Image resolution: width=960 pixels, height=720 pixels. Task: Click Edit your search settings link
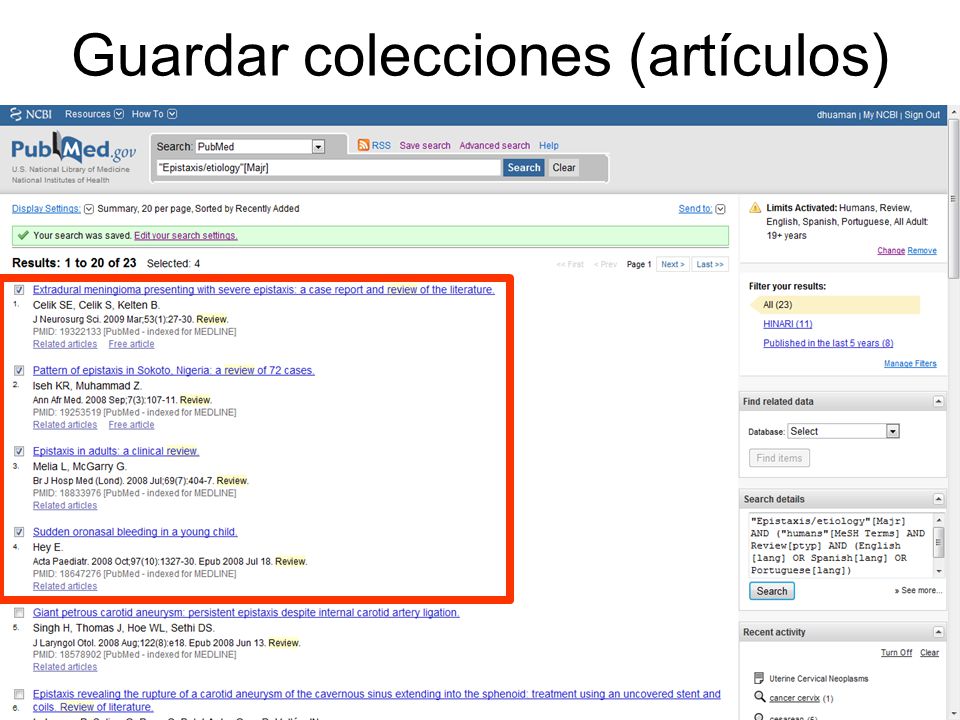point(186,235)
